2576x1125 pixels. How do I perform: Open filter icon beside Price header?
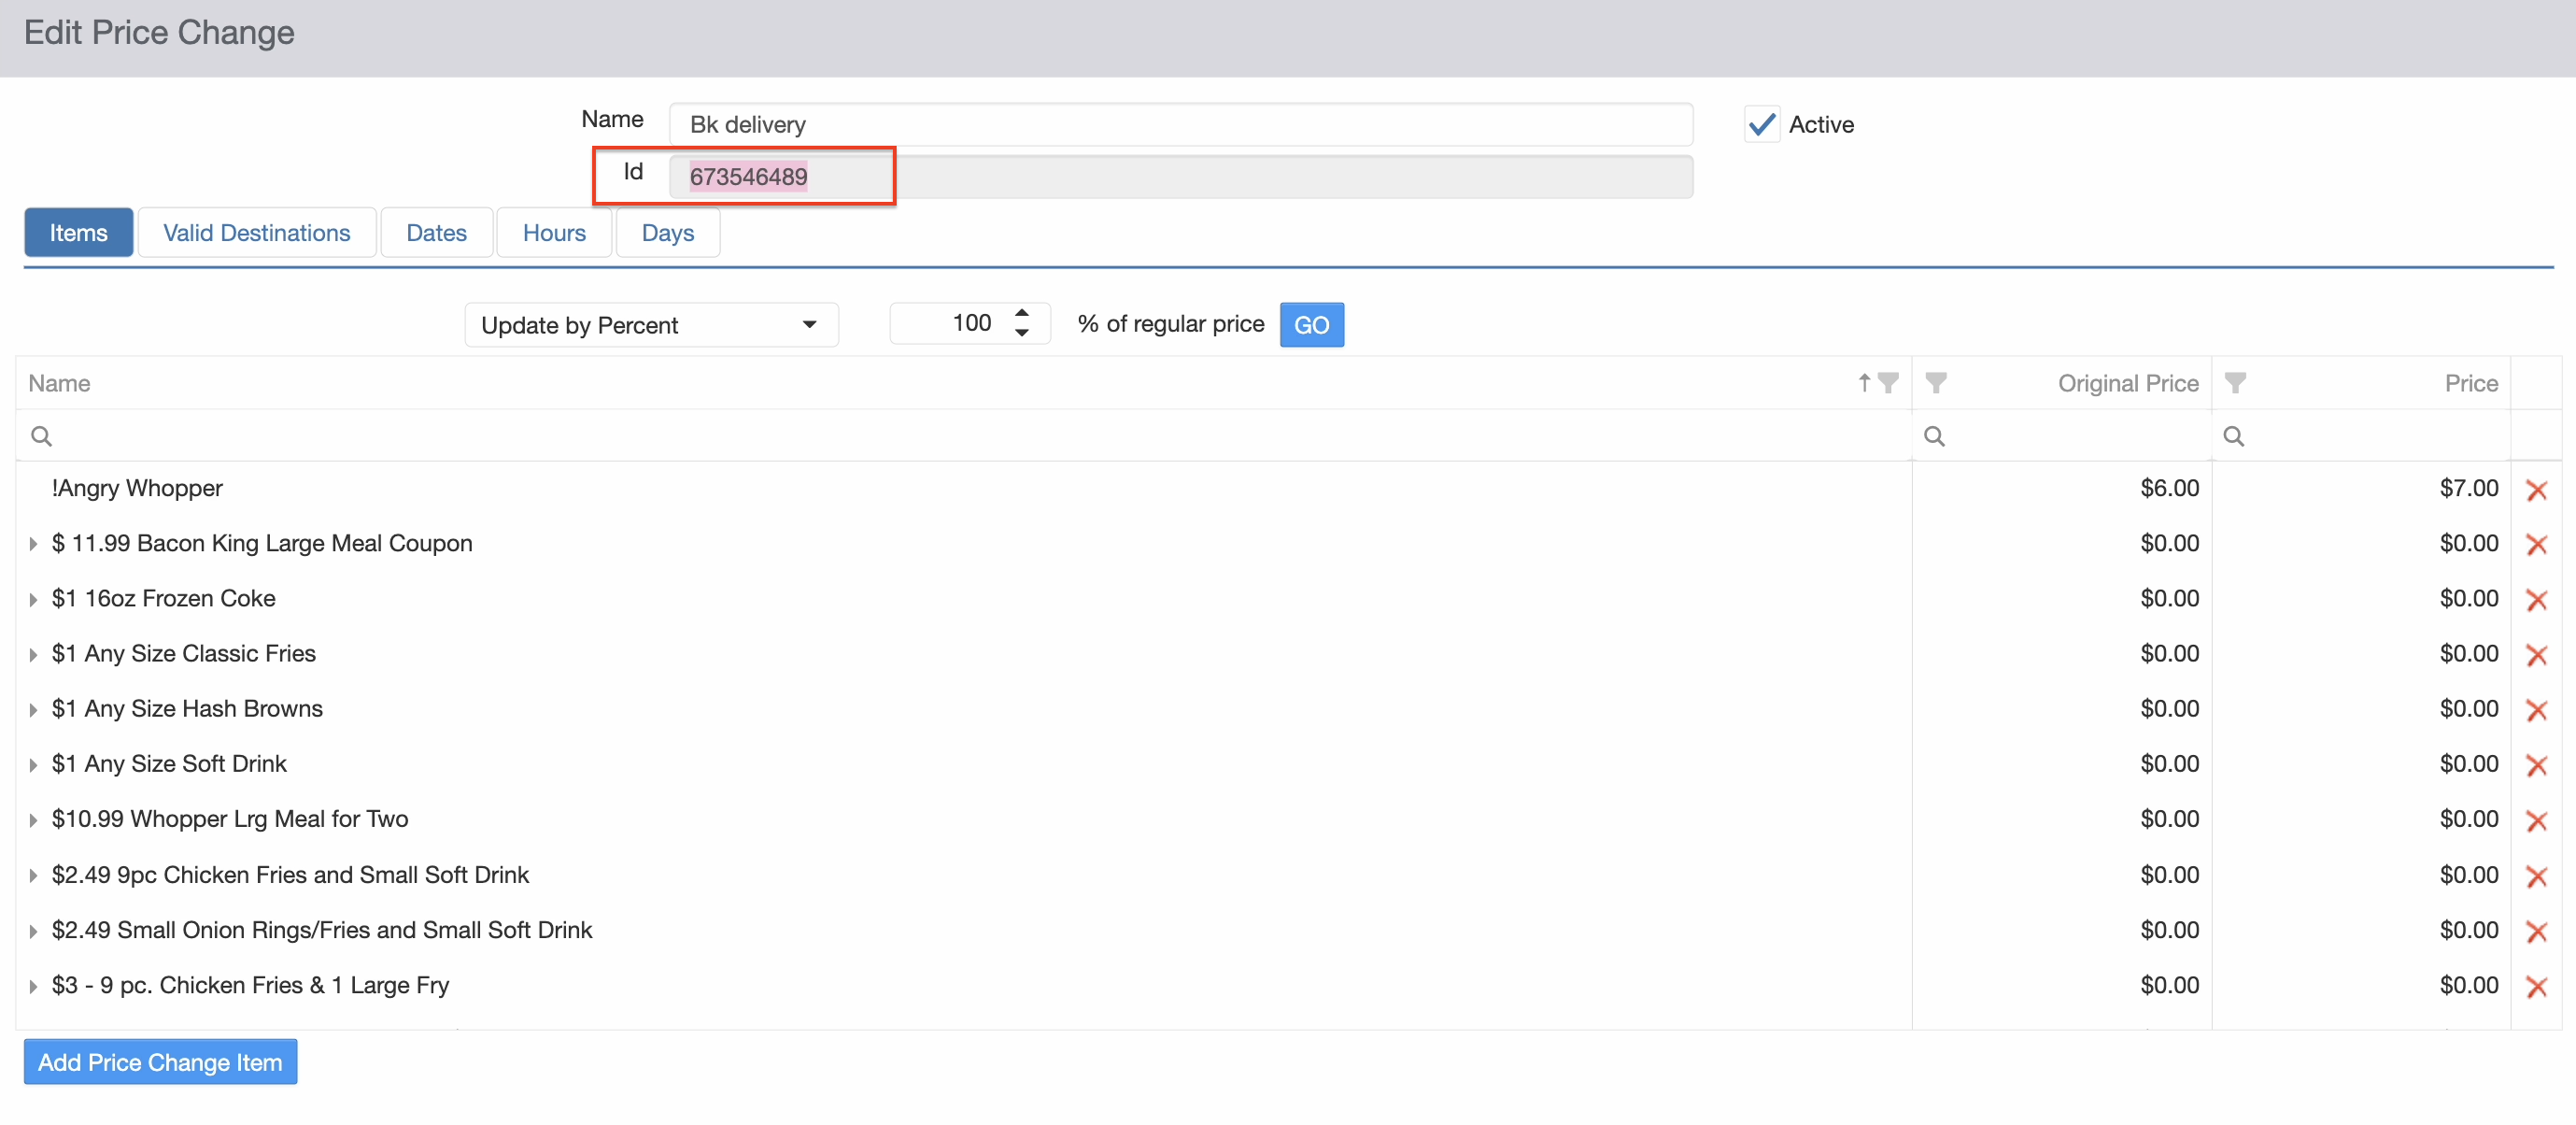pos(2235,383)
